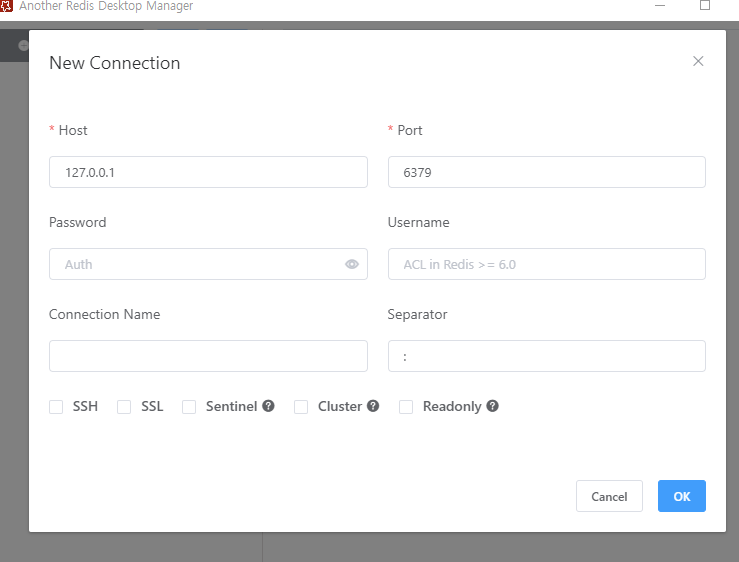Enable the SSL checkbox
739x562 pixels.
coord(124,406)
